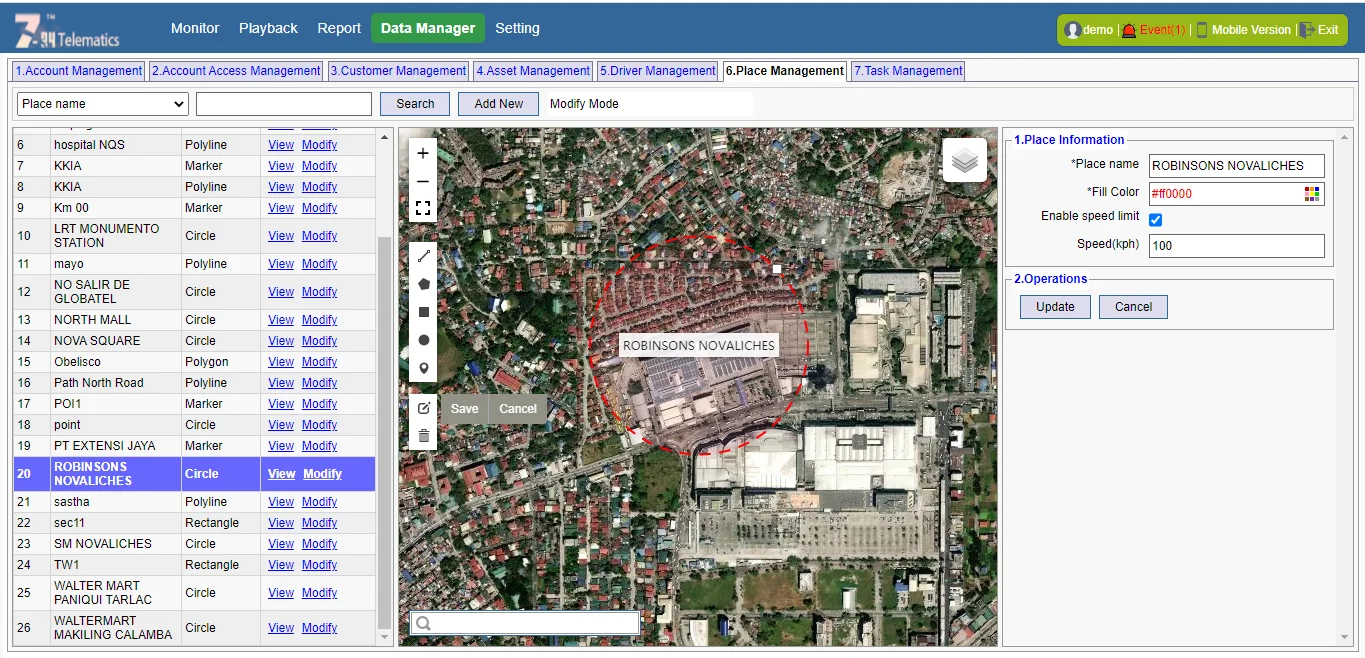The image size is (1365, 658).
Task: Select the draw polygon tool
Action: click(423, 284)
